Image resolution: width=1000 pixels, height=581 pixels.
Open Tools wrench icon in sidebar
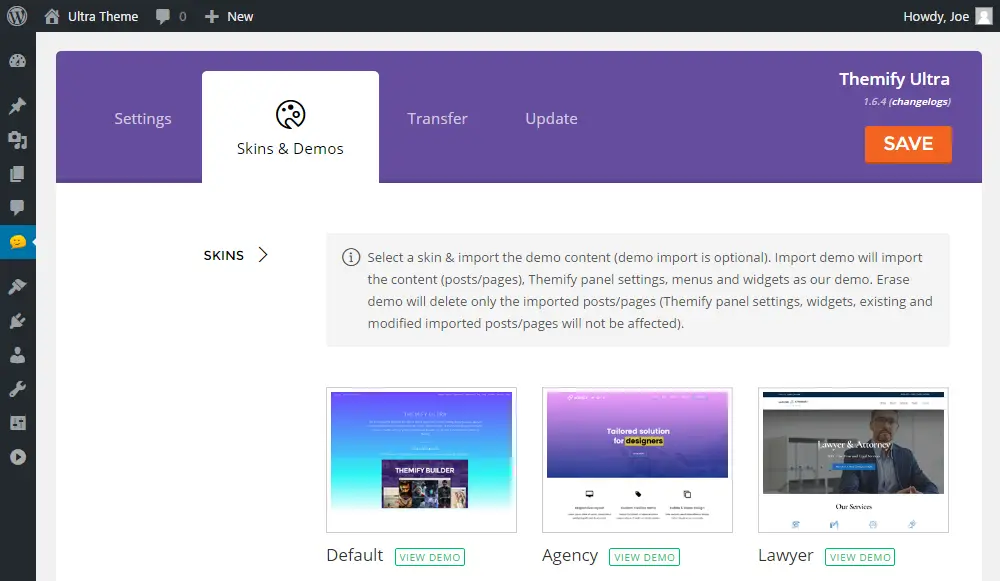pos(17,389)
